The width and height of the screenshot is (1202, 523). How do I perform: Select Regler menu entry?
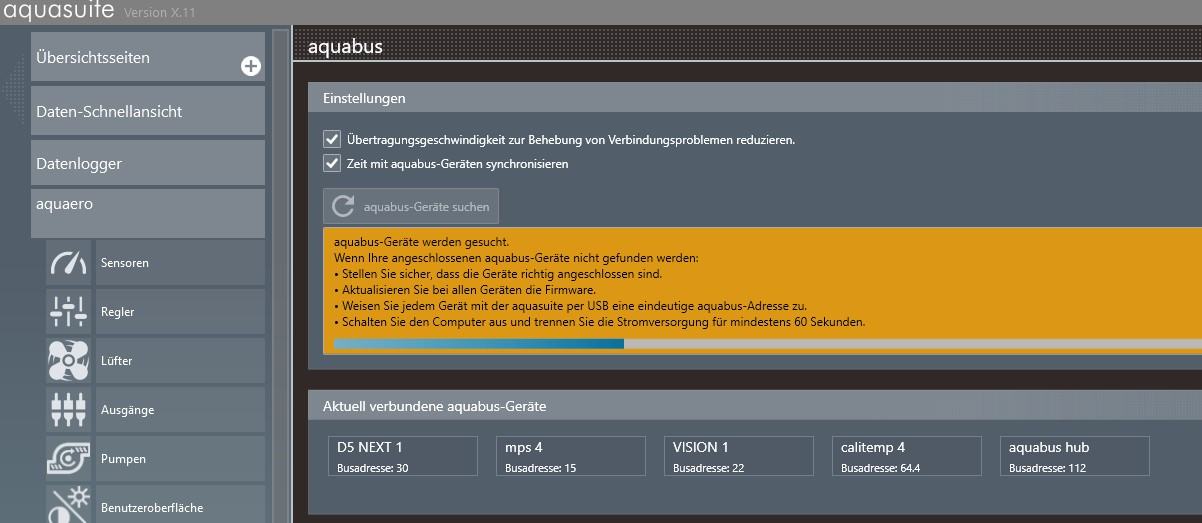[x=180, y=312]
